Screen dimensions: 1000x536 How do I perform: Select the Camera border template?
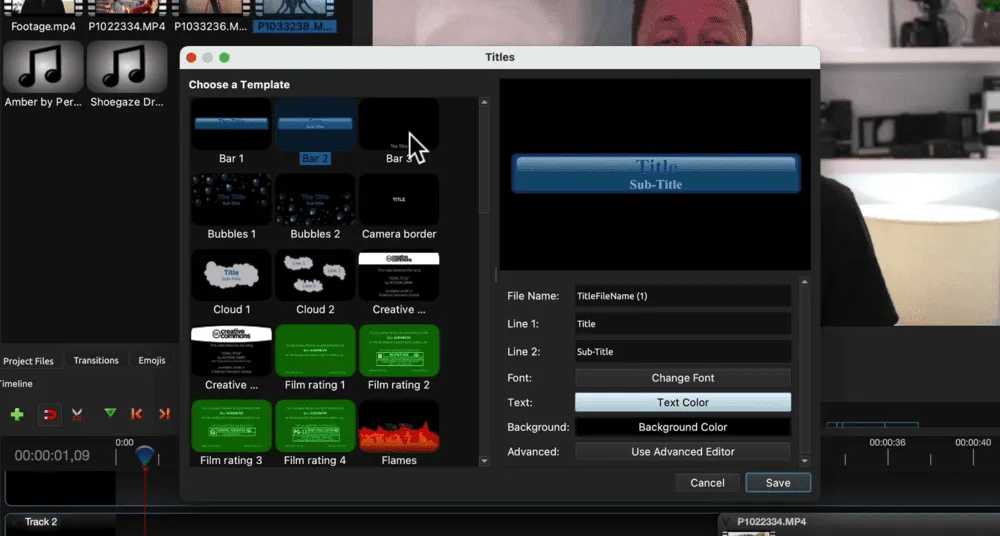(x=399, y=200)
